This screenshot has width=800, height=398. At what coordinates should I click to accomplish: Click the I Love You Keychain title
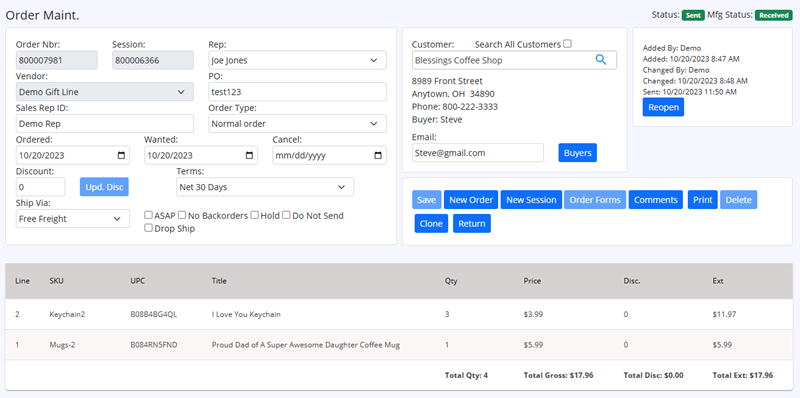click(246, 314)
